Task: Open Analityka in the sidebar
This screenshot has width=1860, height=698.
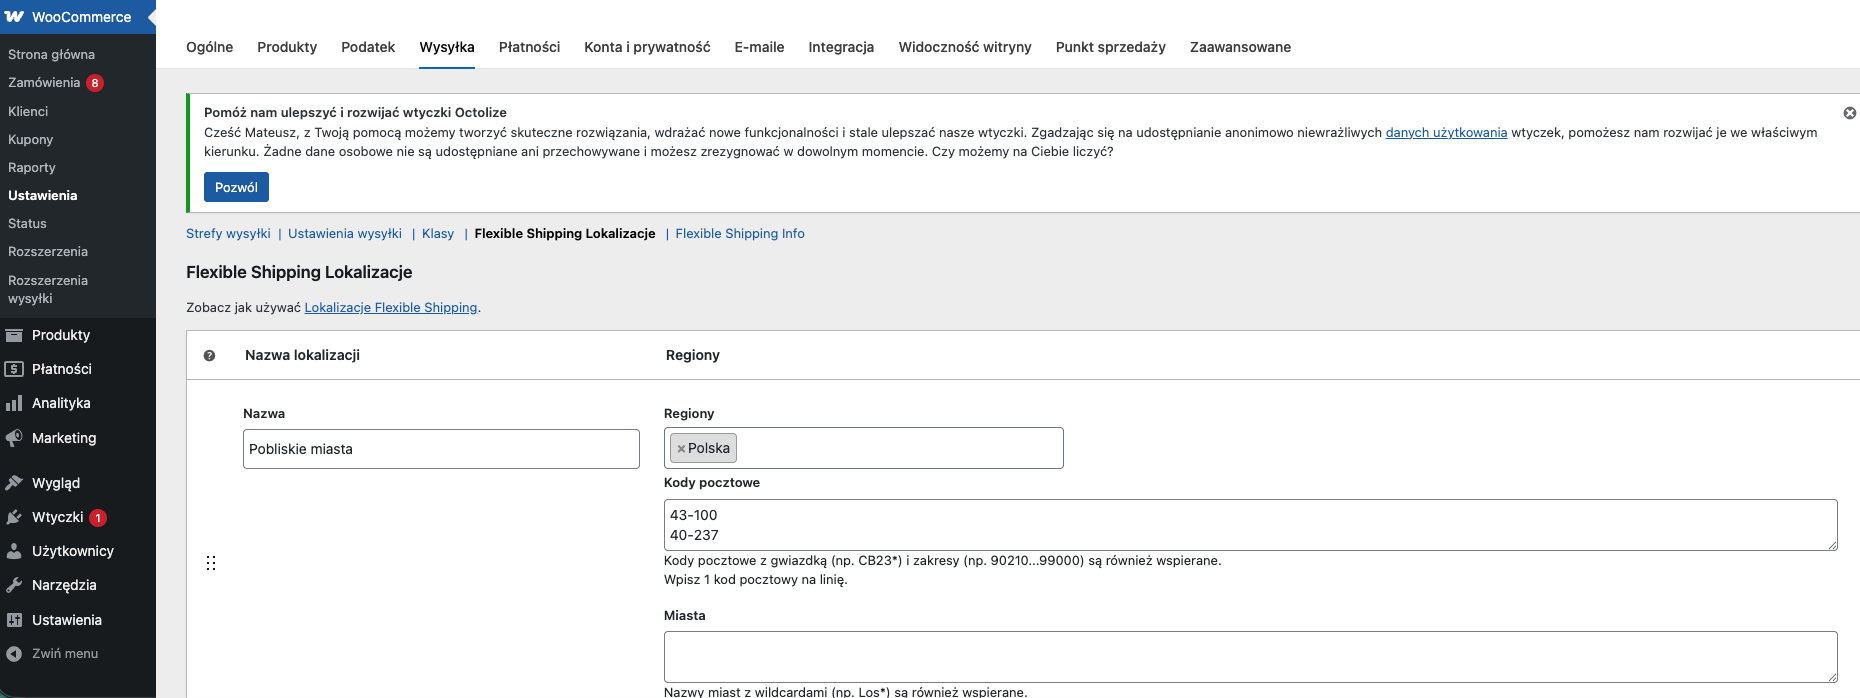Action: point(60,403)
